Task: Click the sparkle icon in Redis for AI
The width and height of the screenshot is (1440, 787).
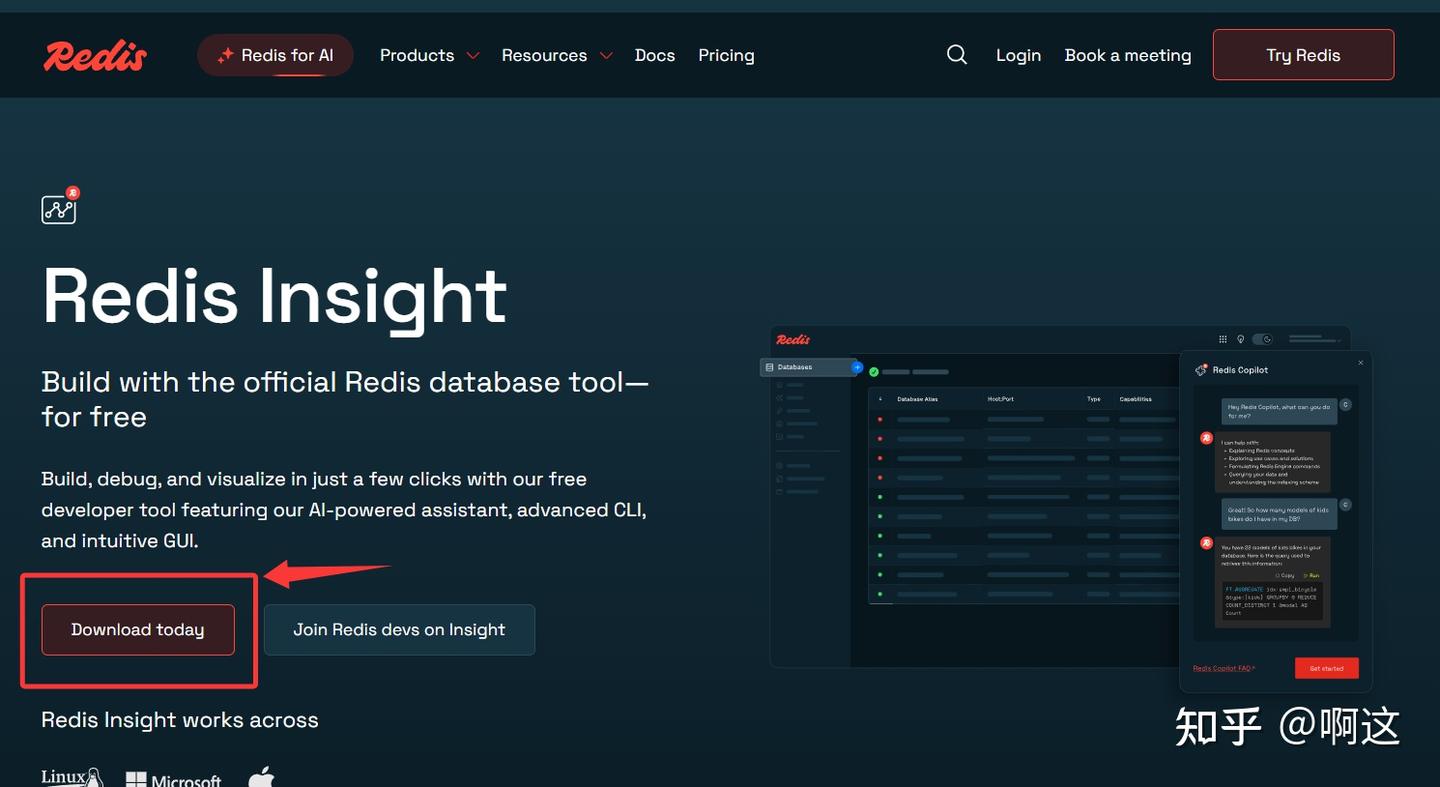Action: pos(226,56)
